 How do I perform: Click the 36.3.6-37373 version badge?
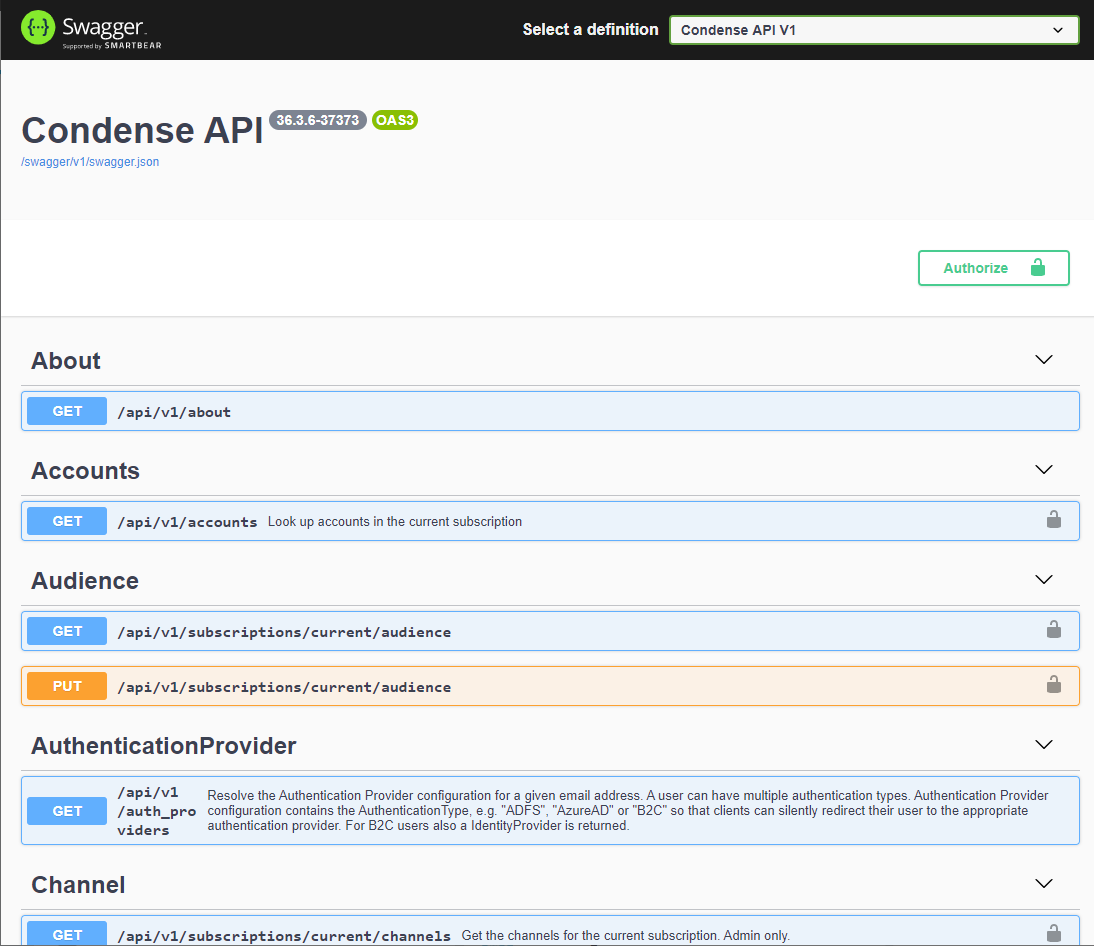(x=317, y=120)
